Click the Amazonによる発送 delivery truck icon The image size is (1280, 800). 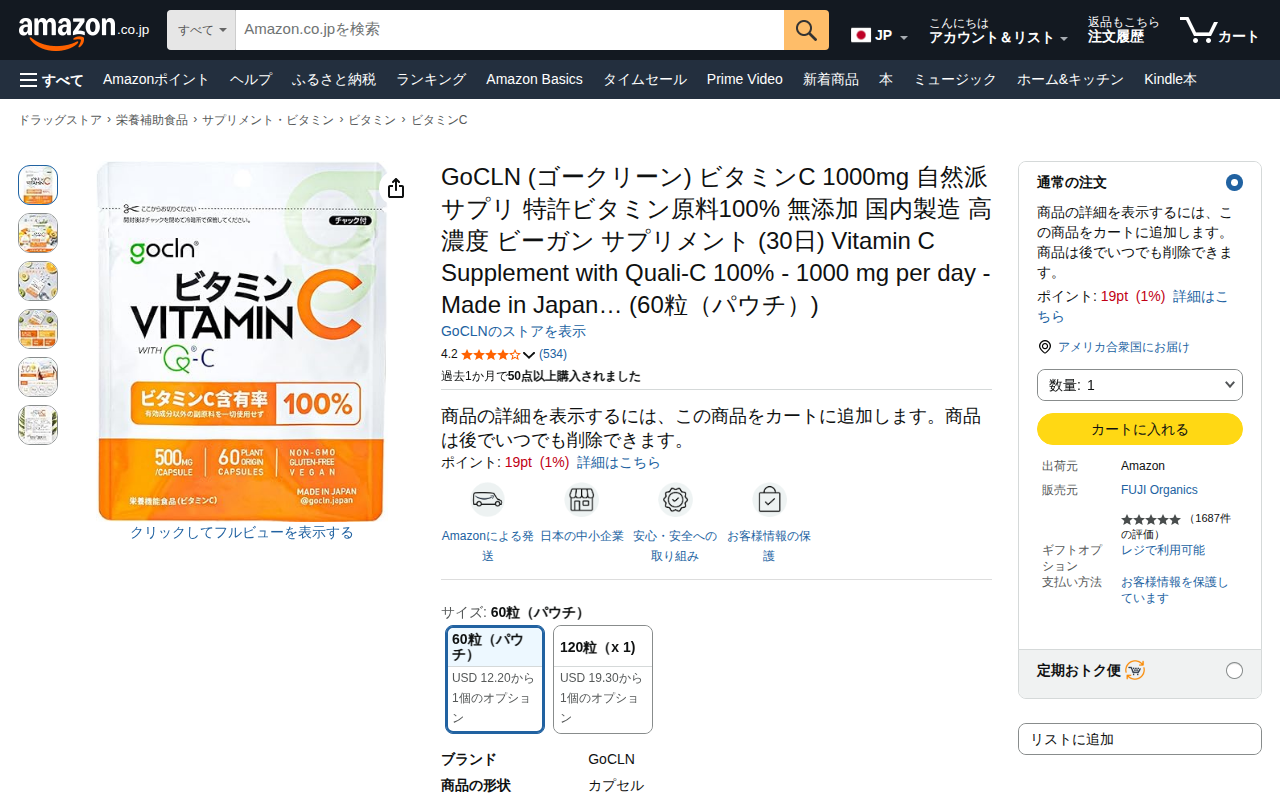pos(488,499)
